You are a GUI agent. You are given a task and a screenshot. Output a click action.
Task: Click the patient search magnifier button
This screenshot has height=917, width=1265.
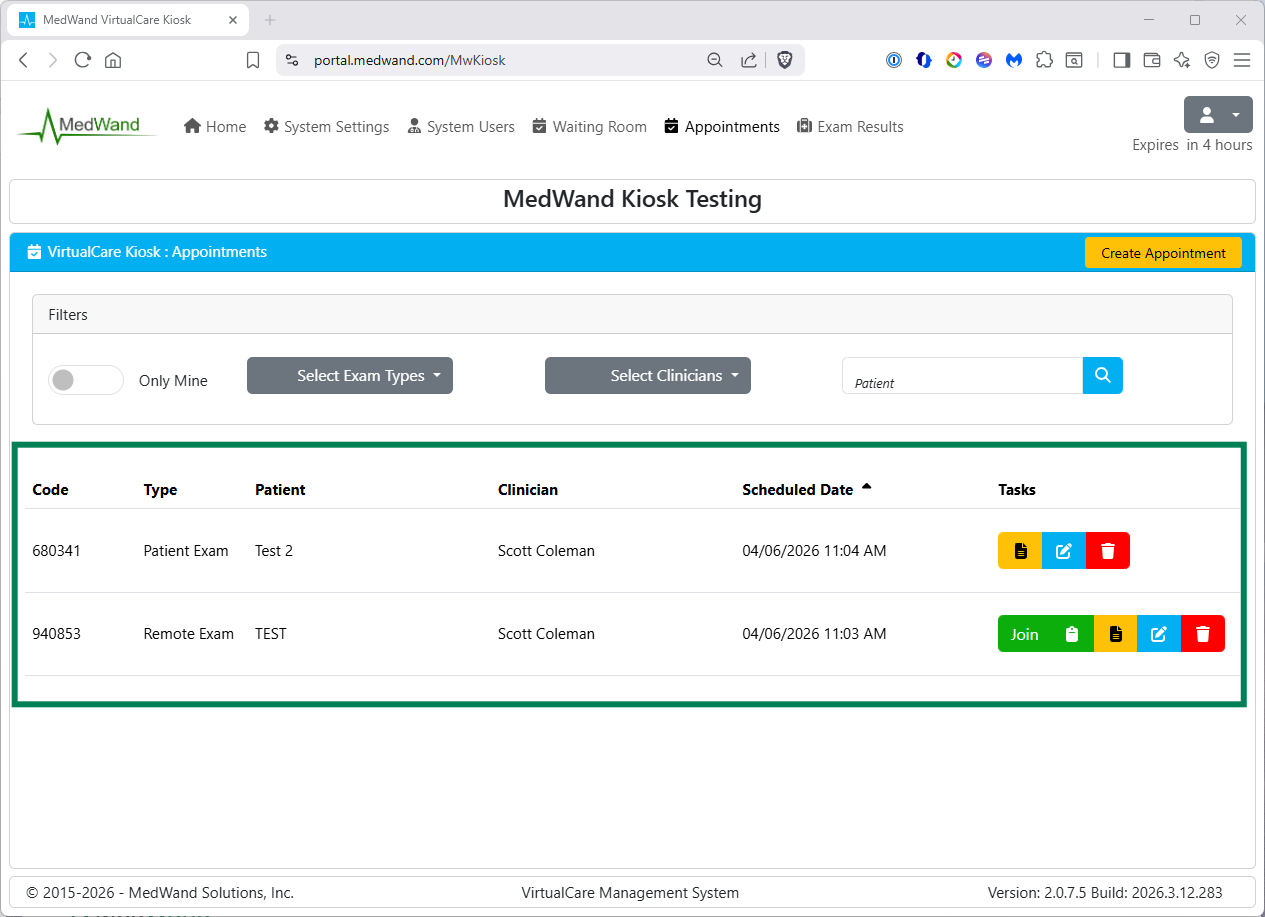pyautogui.click(x=1103, y=376)
